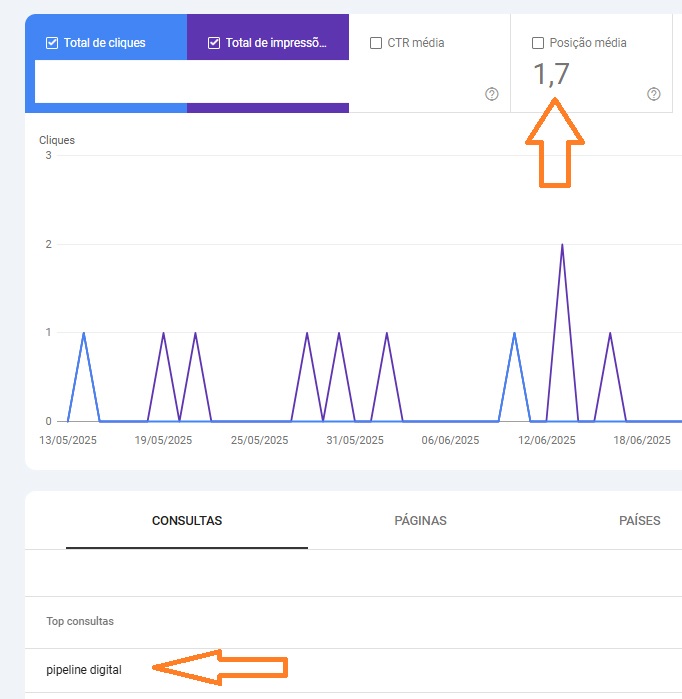The height and width of the screenshot is (699, 682).
Task: Uncheck the Total de cliques checkbox
Action: click(x=52, y=43)
